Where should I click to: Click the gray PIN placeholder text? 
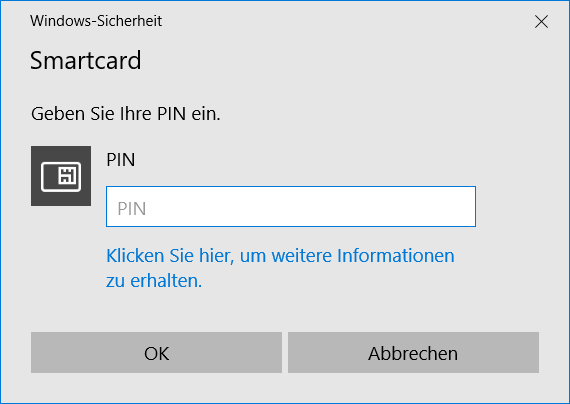(x=132, y=209)
